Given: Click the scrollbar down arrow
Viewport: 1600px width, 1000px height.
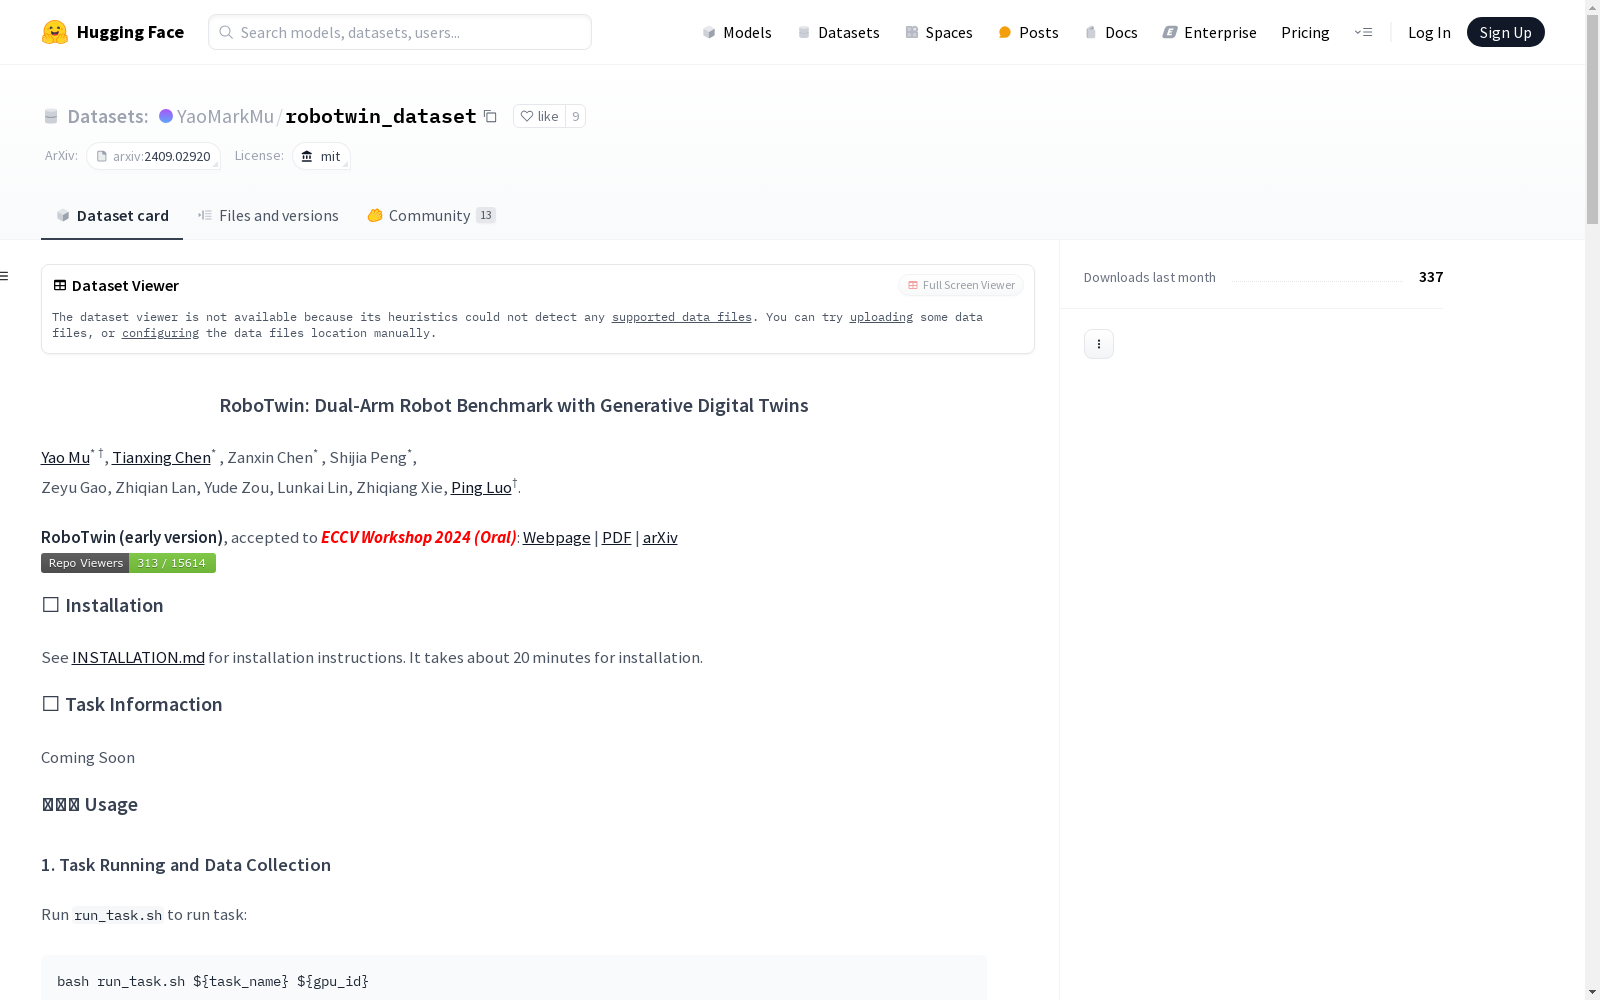Looking at the screenshot, I should tap(1592, 992).
